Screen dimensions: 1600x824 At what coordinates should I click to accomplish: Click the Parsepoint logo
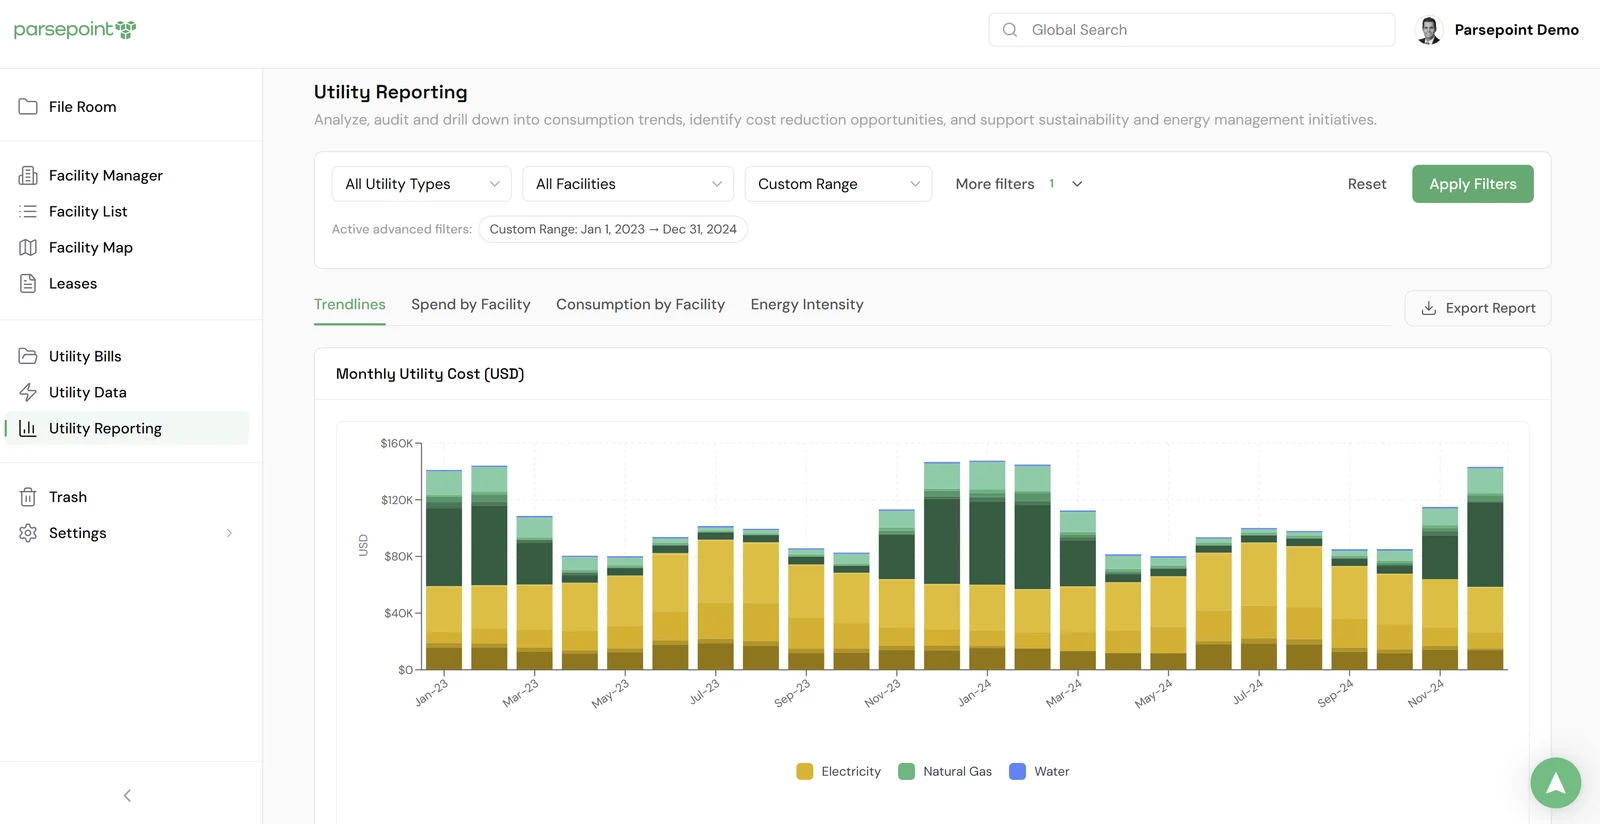point(75,30)
